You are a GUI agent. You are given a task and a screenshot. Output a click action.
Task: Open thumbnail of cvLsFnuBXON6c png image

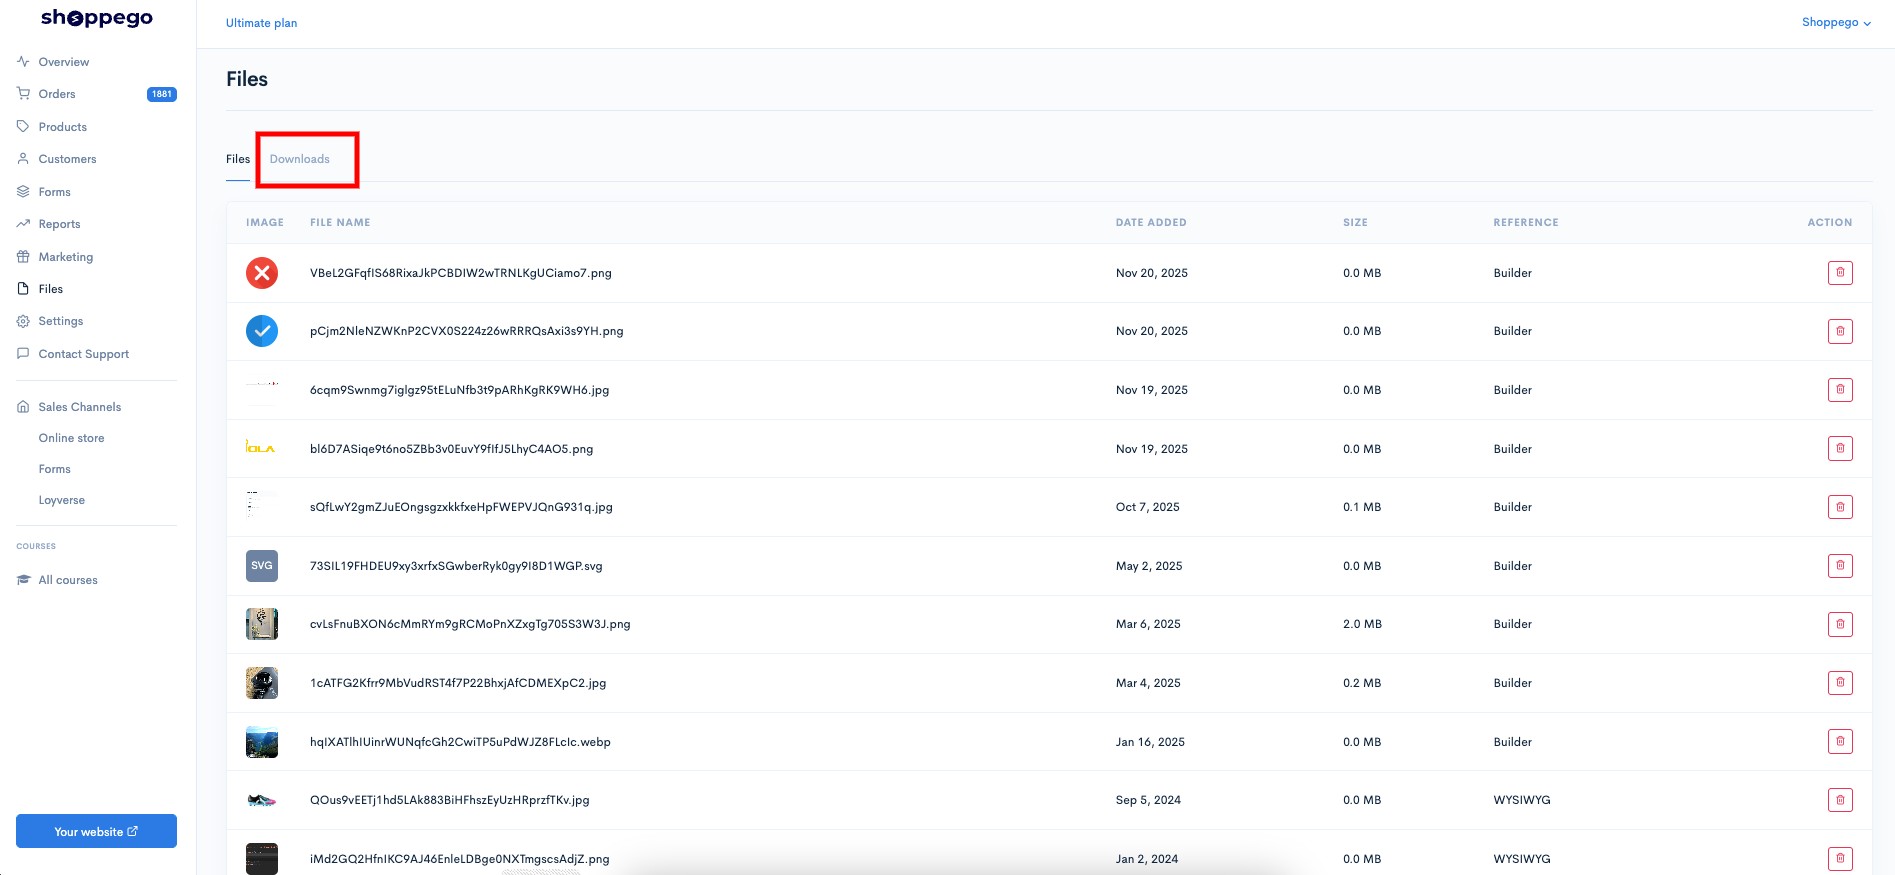262,624
